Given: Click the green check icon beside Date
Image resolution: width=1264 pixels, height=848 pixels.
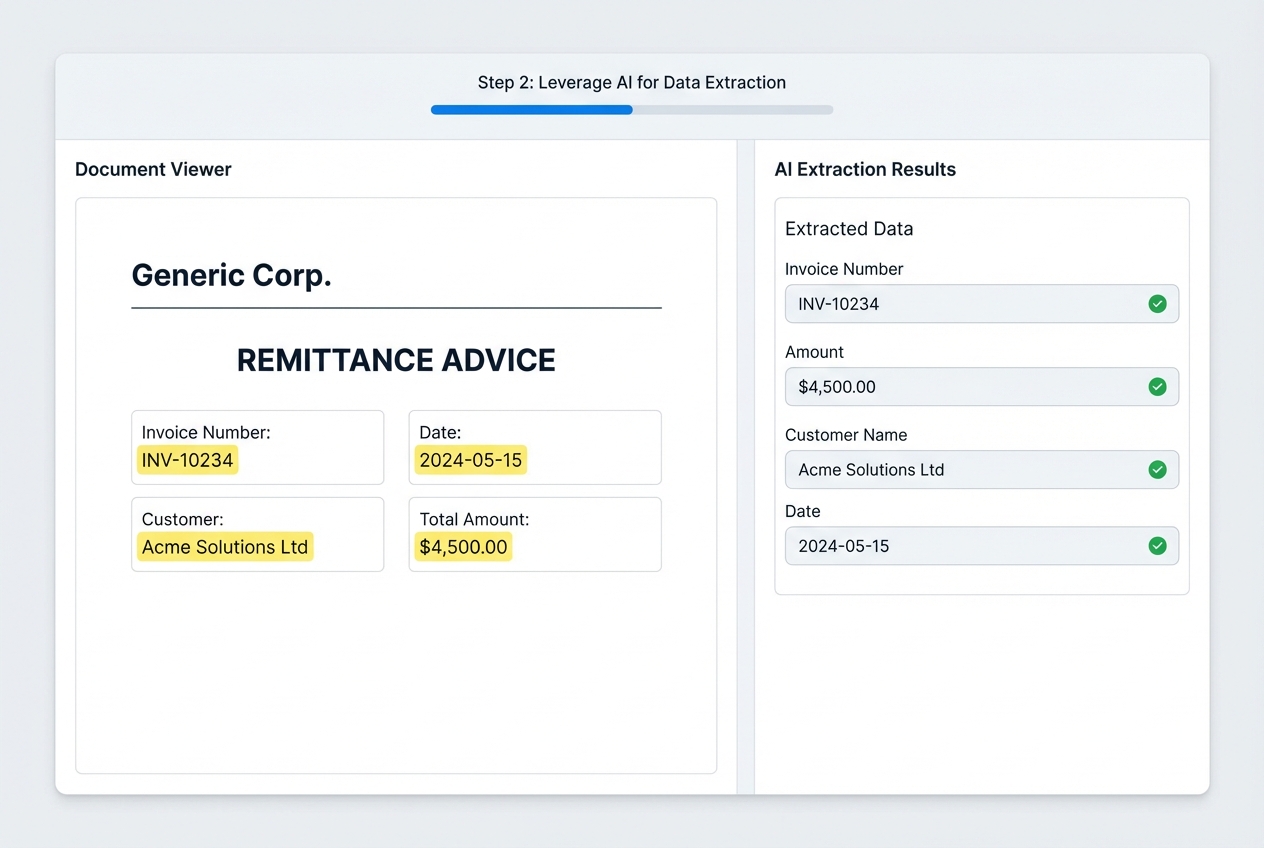Looking at the screenshot, I should [1158, 546].
